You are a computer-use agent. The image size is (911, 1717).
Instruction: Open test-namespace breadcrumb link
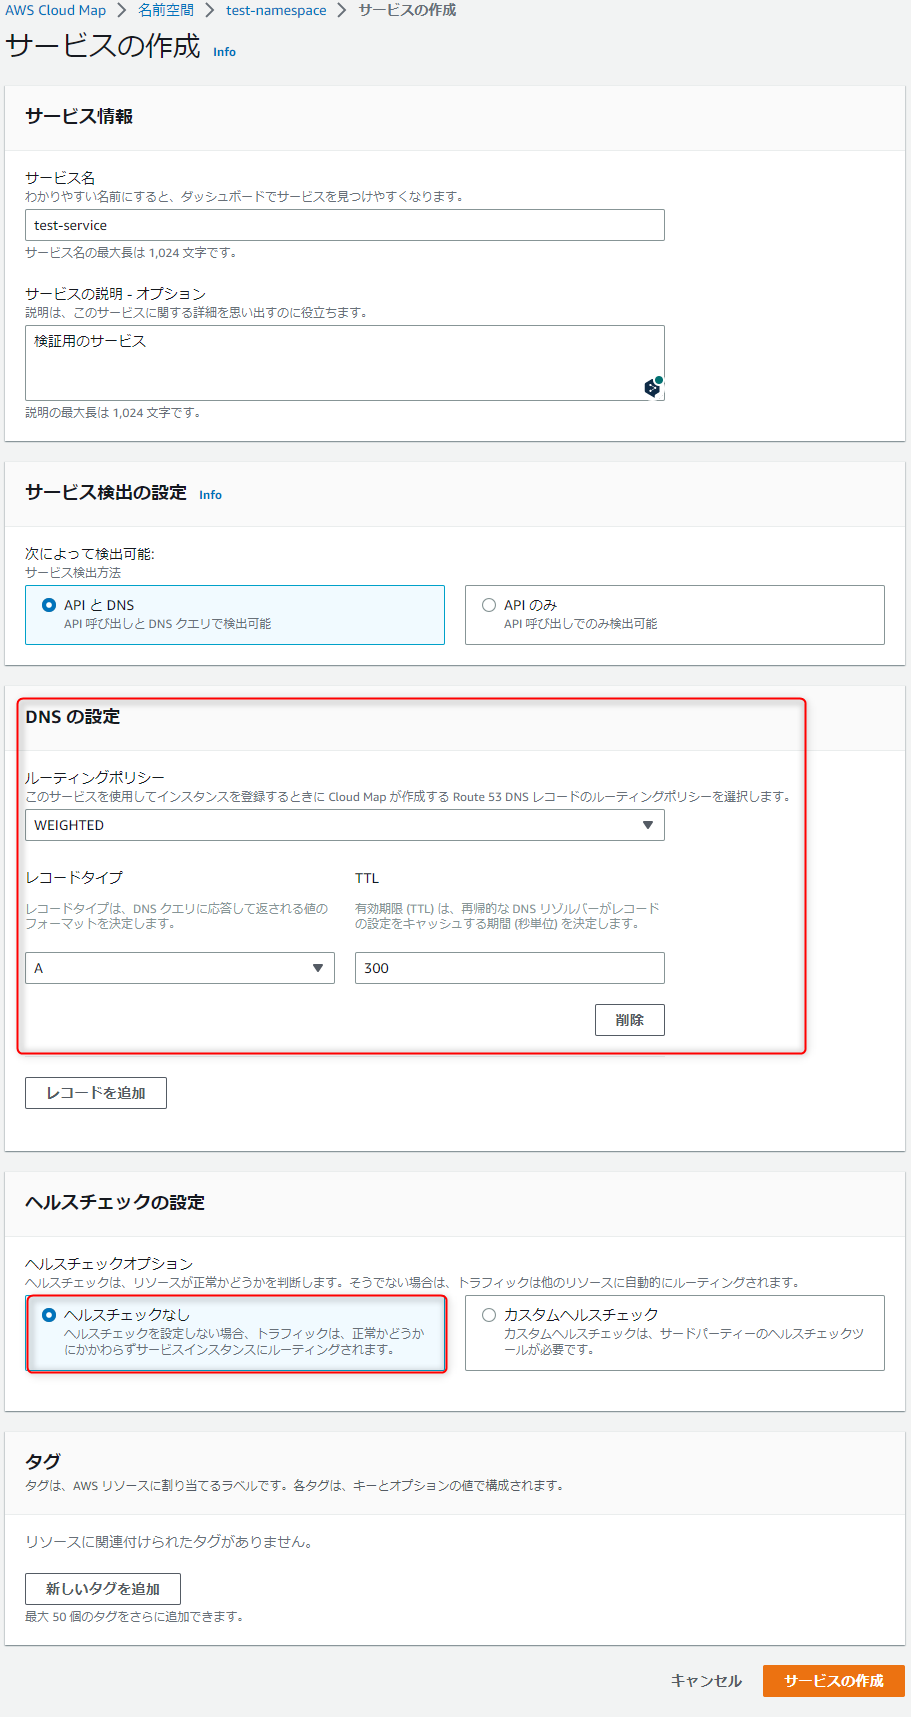pyautogui.click(x=276, y=10)
